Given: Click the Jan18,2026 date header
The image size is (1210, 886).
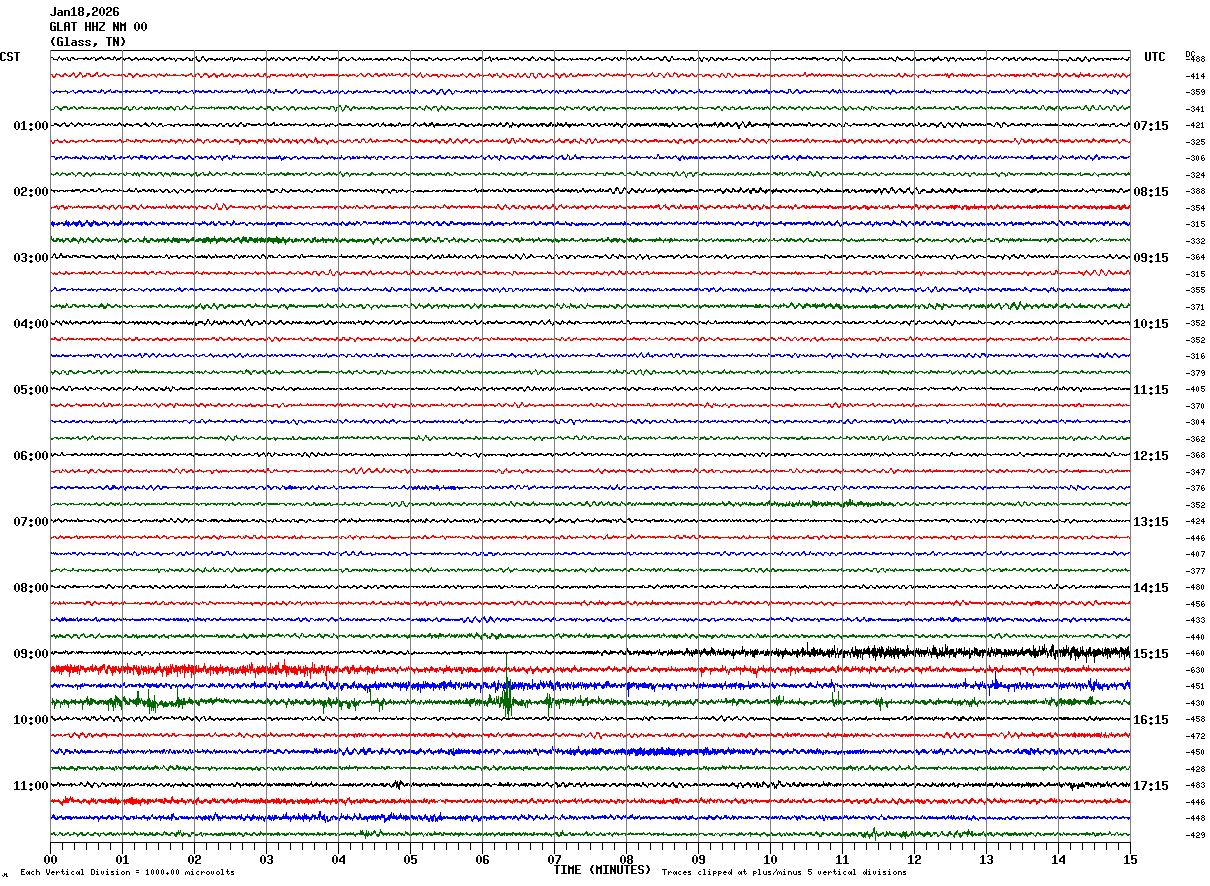Looking at the screenshot, I should pos(84,12).
